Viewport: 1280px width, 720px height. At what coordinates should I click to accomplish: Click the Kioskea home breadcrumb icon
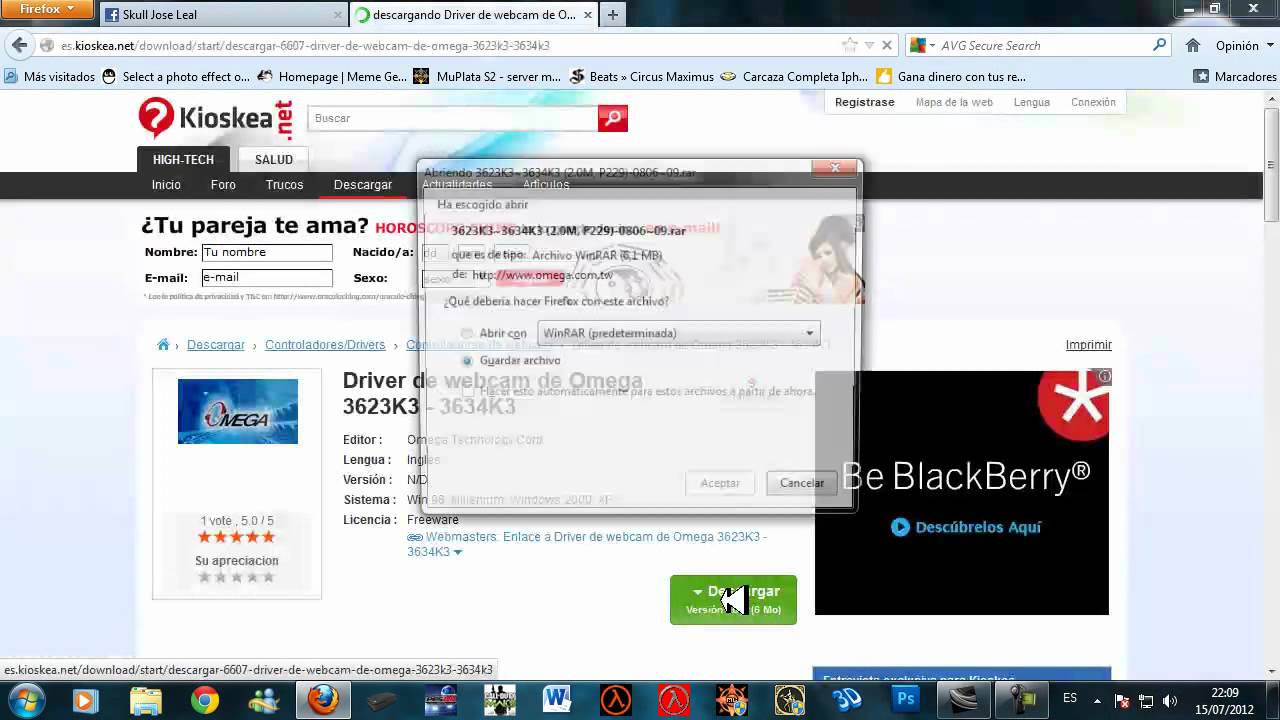[x=163, y=345]
